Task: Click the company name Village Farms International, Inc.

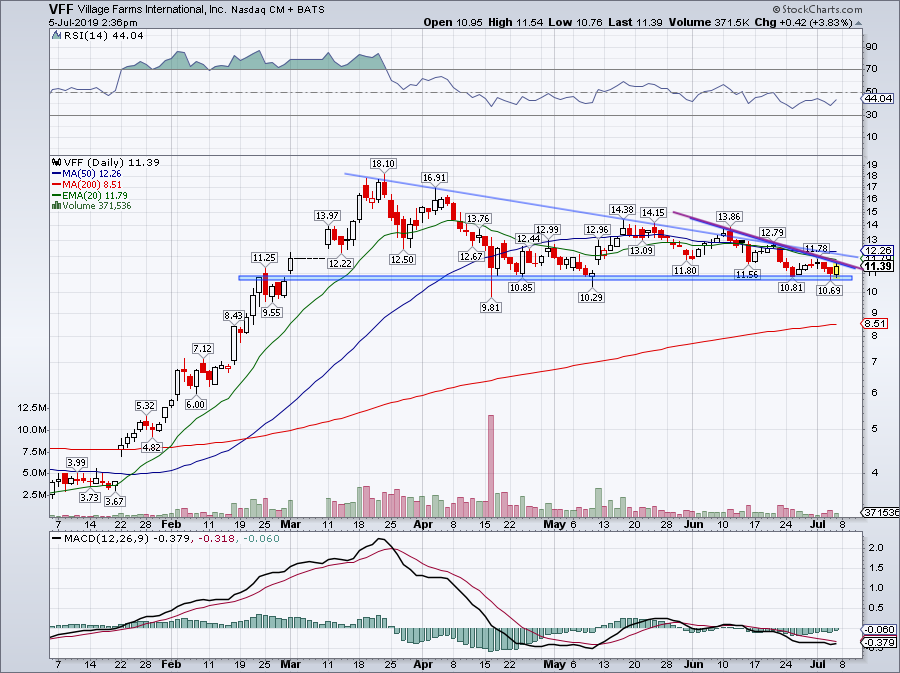Action: (151, 10)
